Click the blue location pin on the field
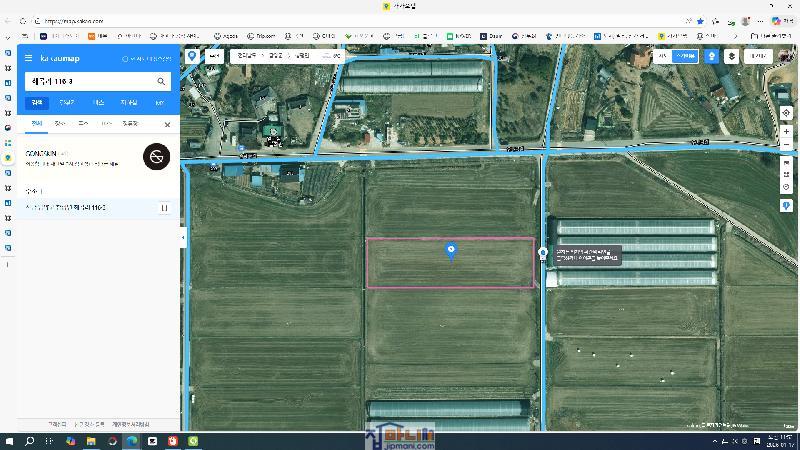This screenshot has height=450, width=800. (451, 250)
